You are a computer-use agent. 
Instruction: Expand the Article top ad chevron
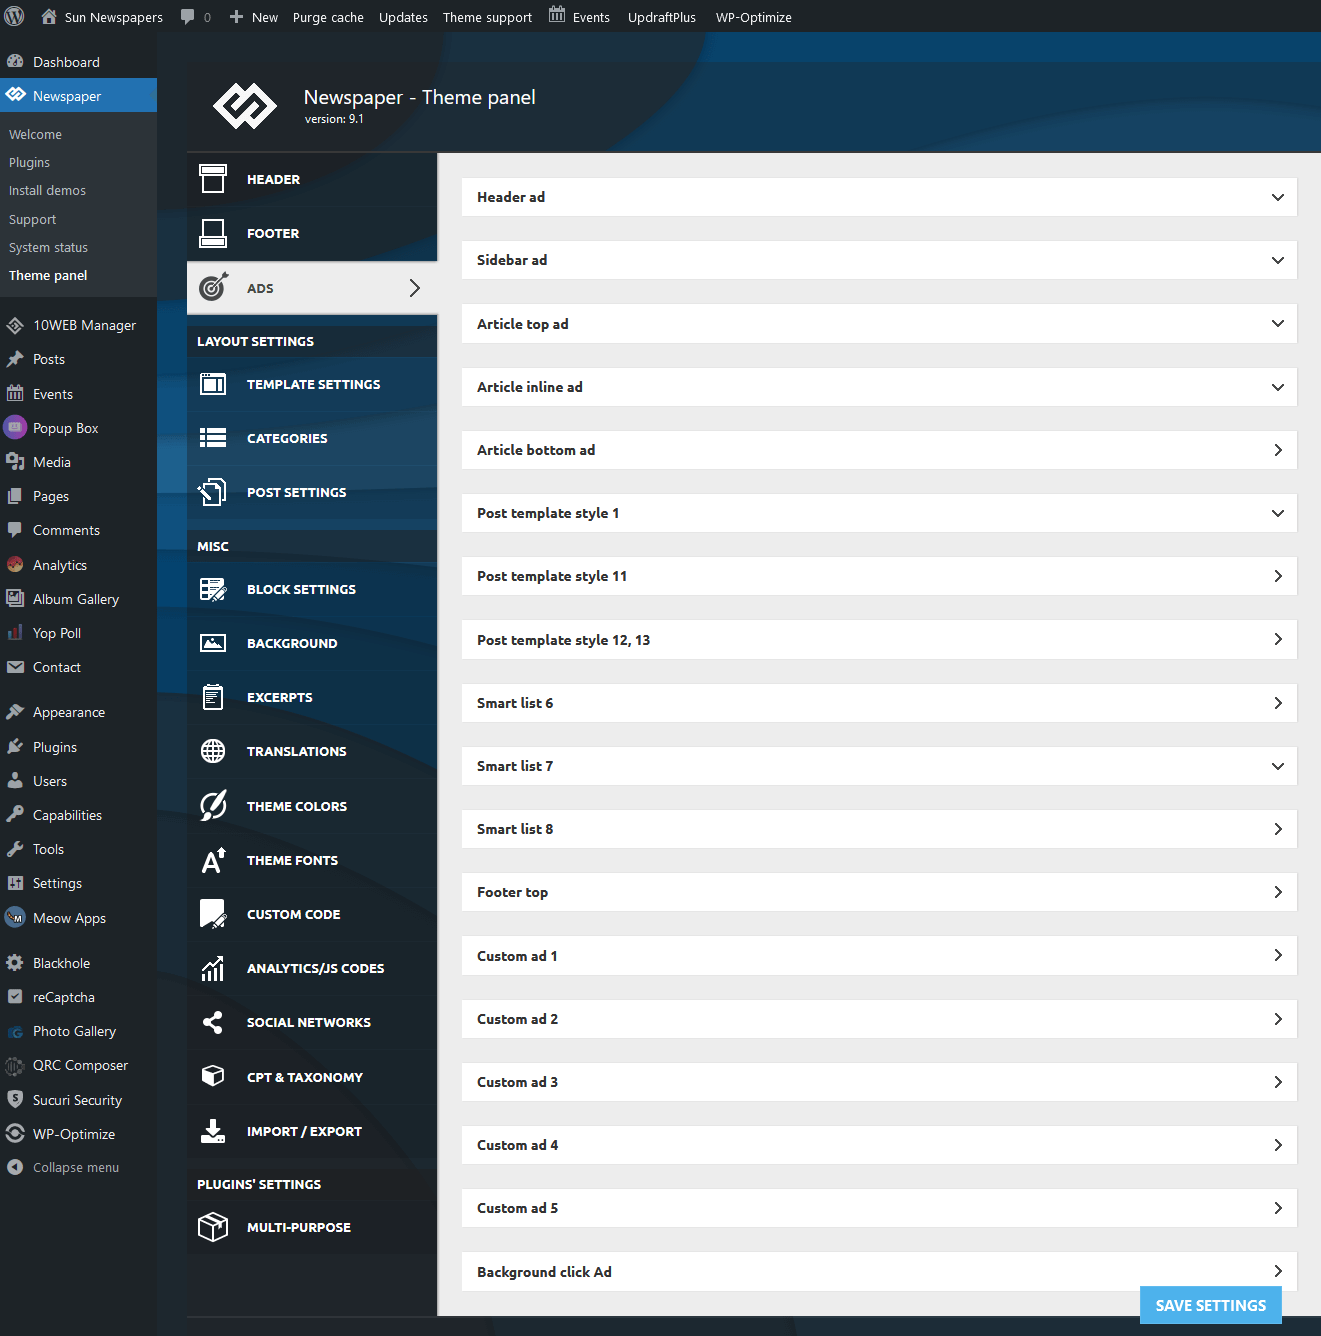[1278, 323]
